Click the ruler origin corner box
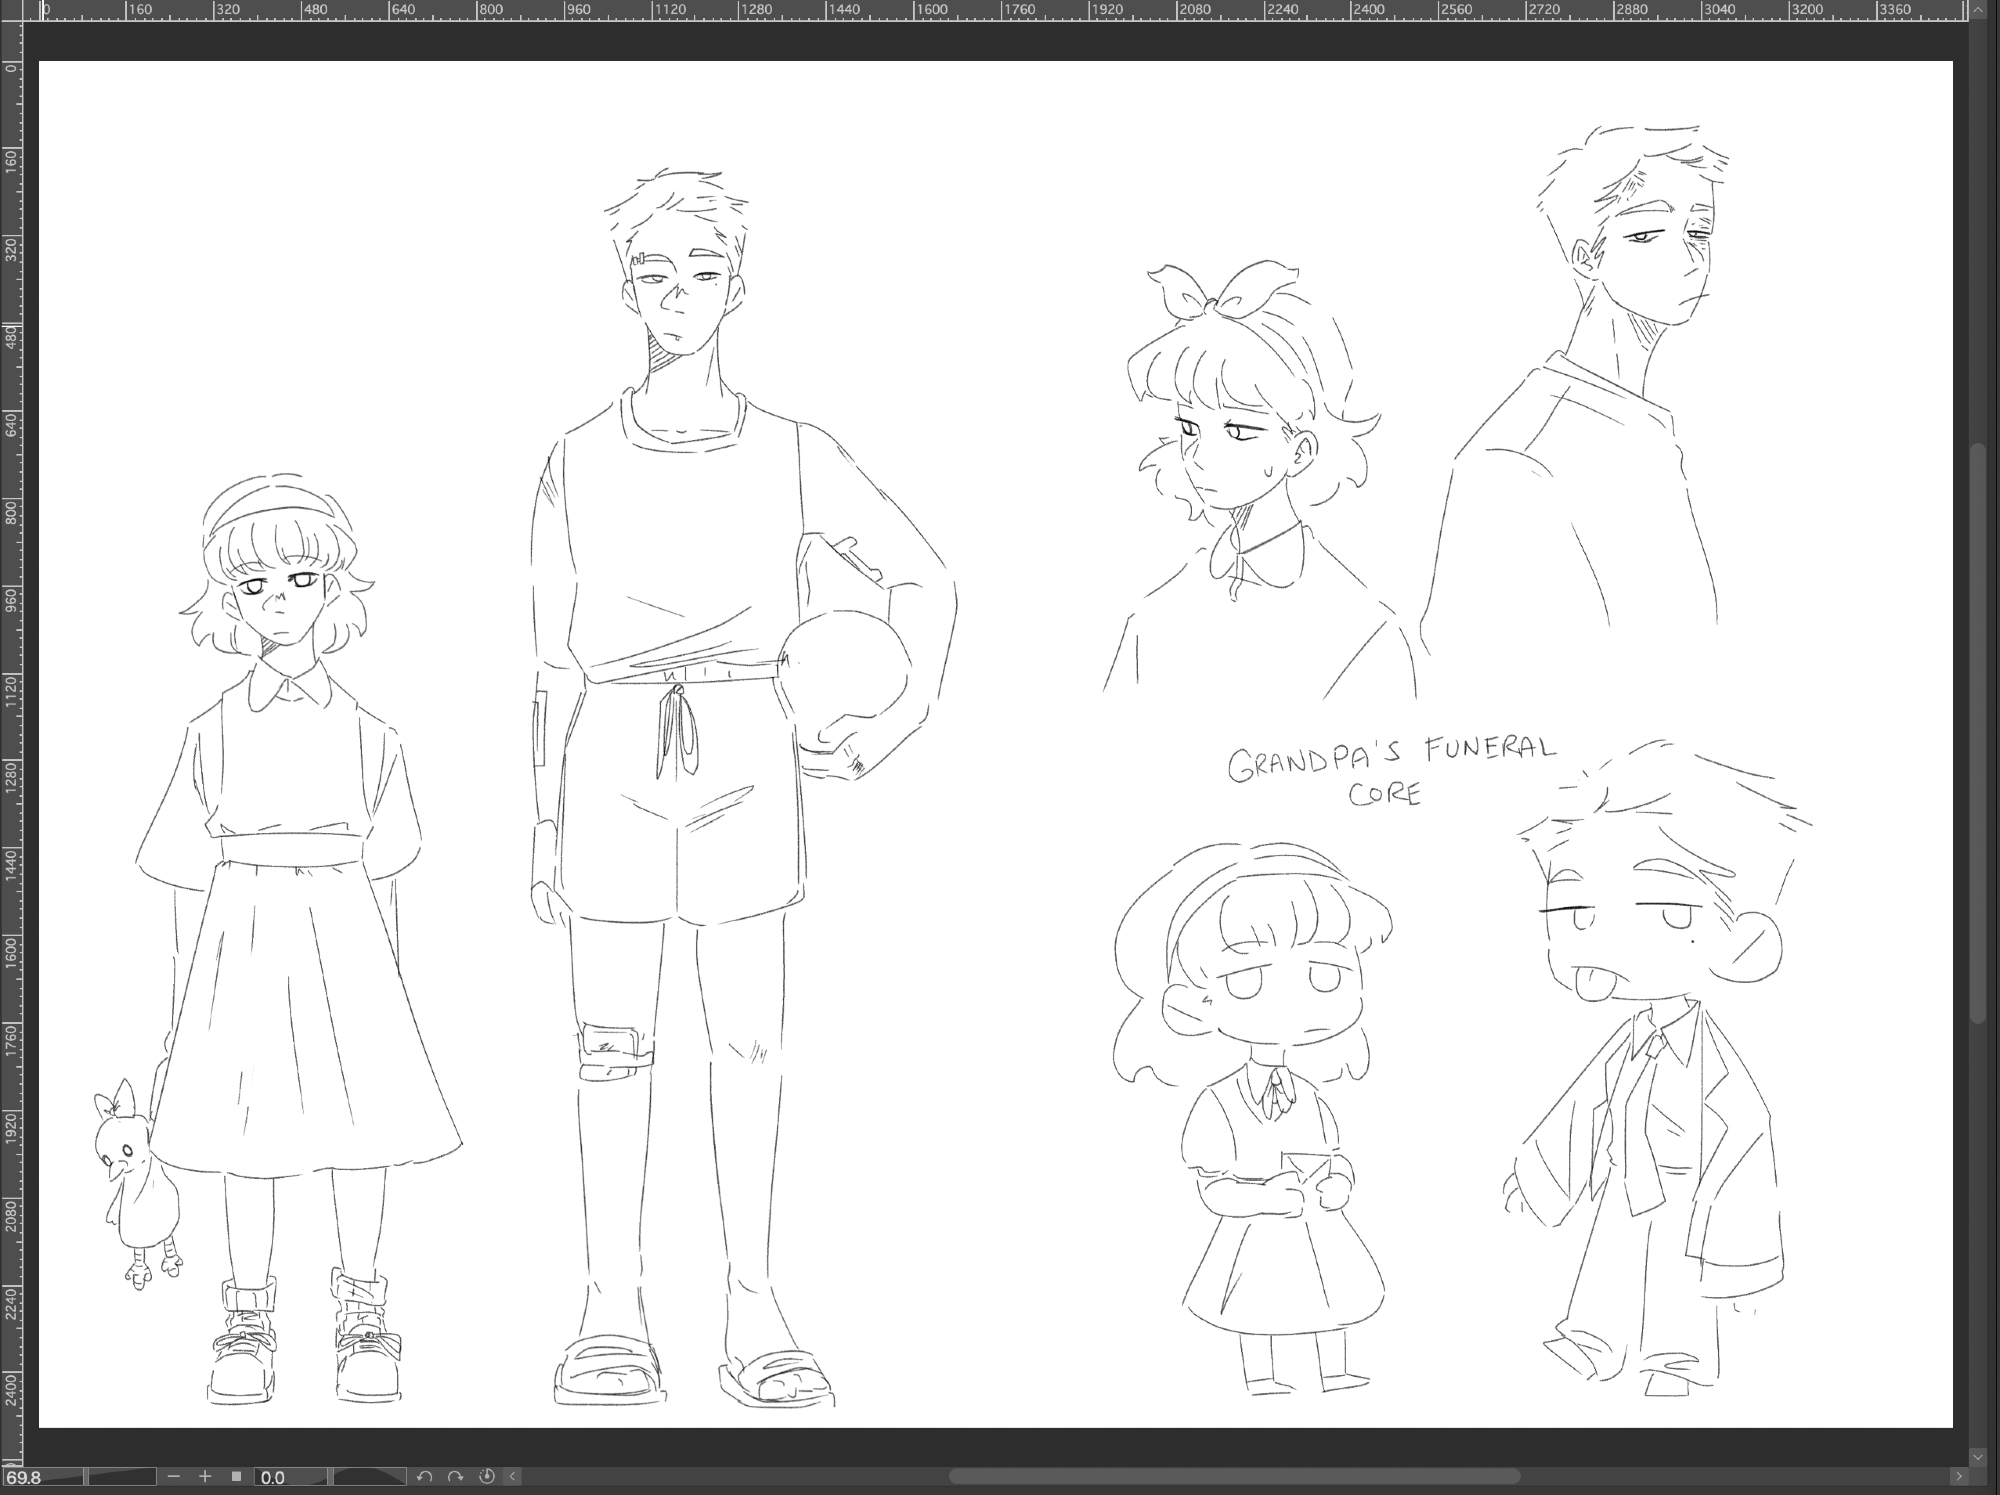The image size is (2000, 1495). click(11, 10)
